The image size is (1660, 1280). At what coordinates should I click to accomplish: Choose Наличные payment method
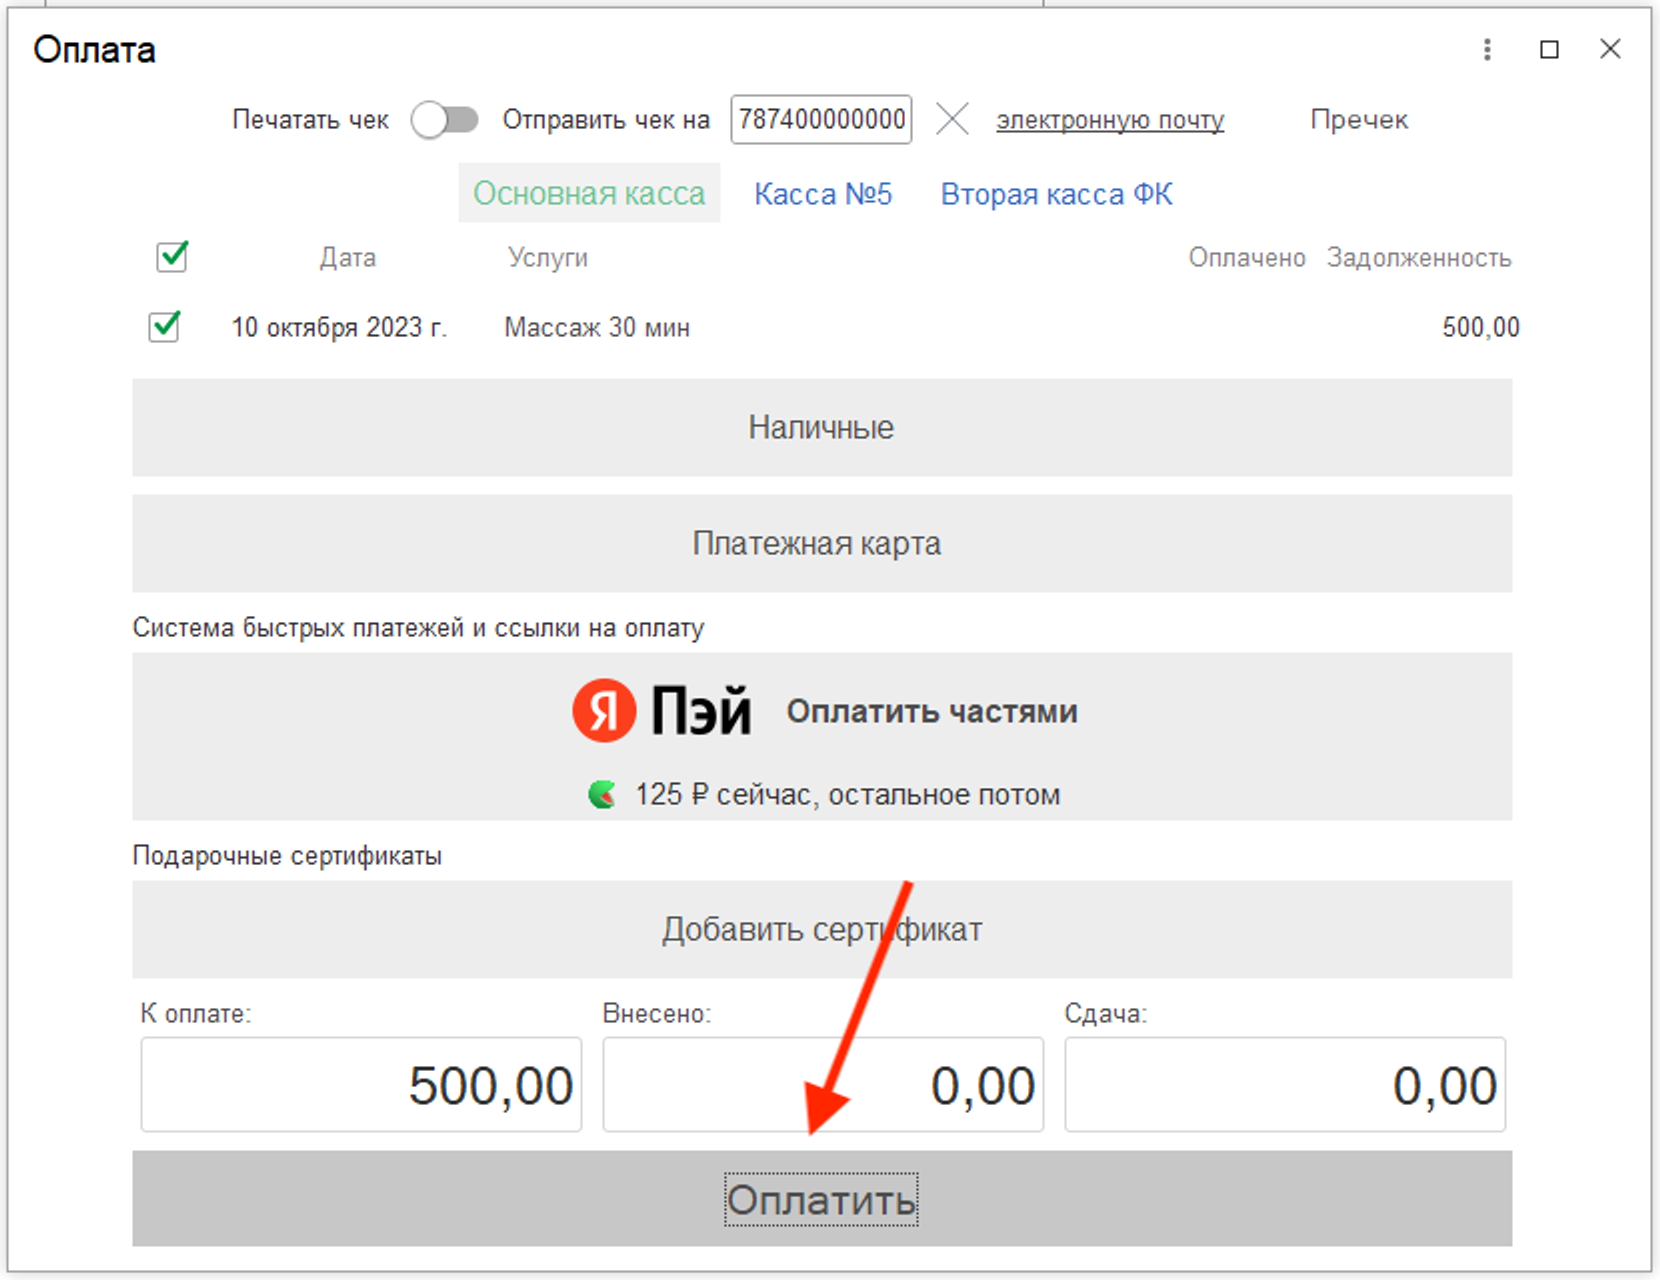pyautogui.click(x=822, y=427)
